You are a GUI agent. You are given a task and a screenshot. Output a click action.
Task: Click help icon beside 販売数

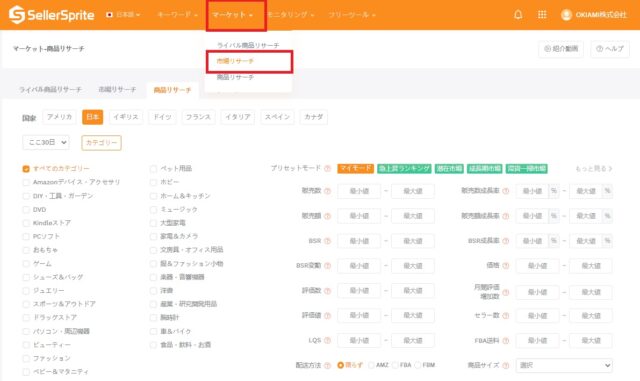[x=327, y=191]
